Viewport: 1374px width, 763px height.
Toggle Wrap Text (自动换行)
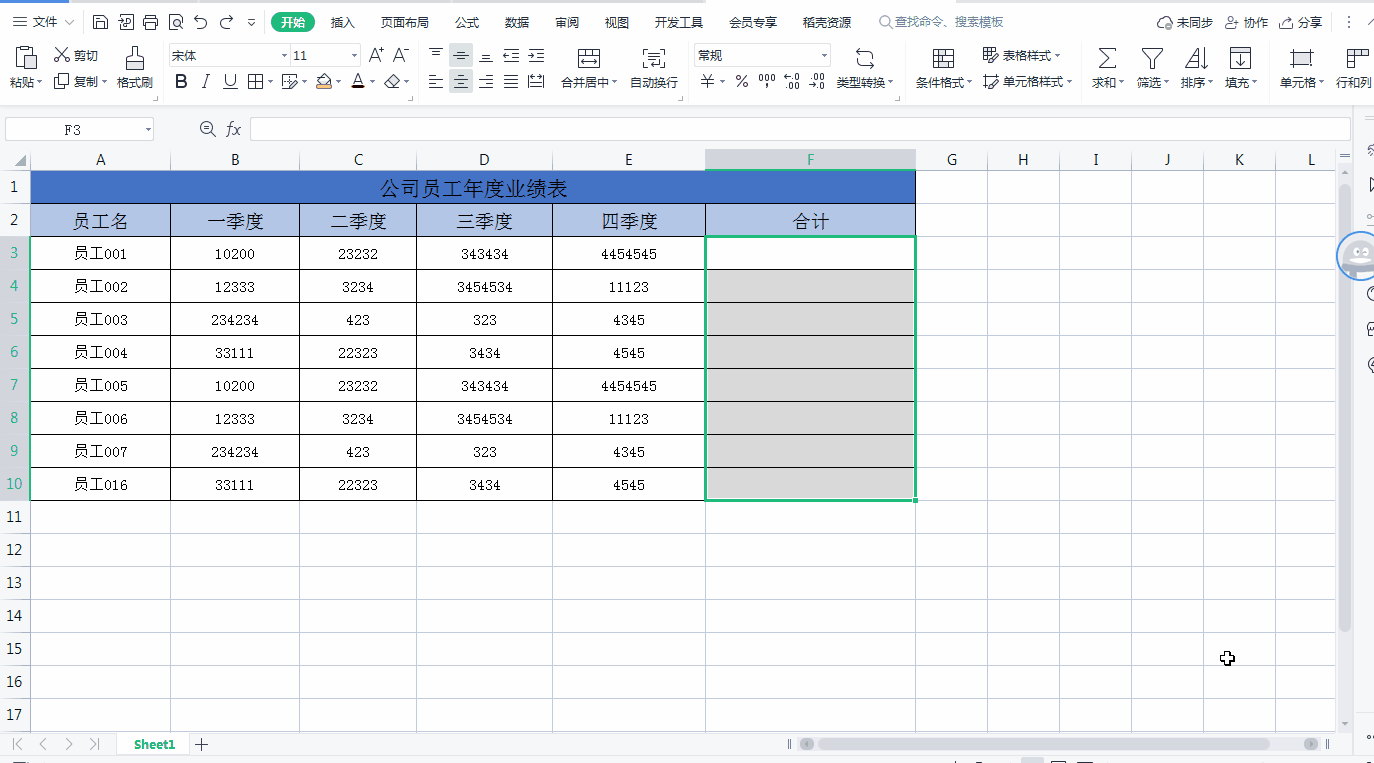pyautogui.click(x=654, y=68)
